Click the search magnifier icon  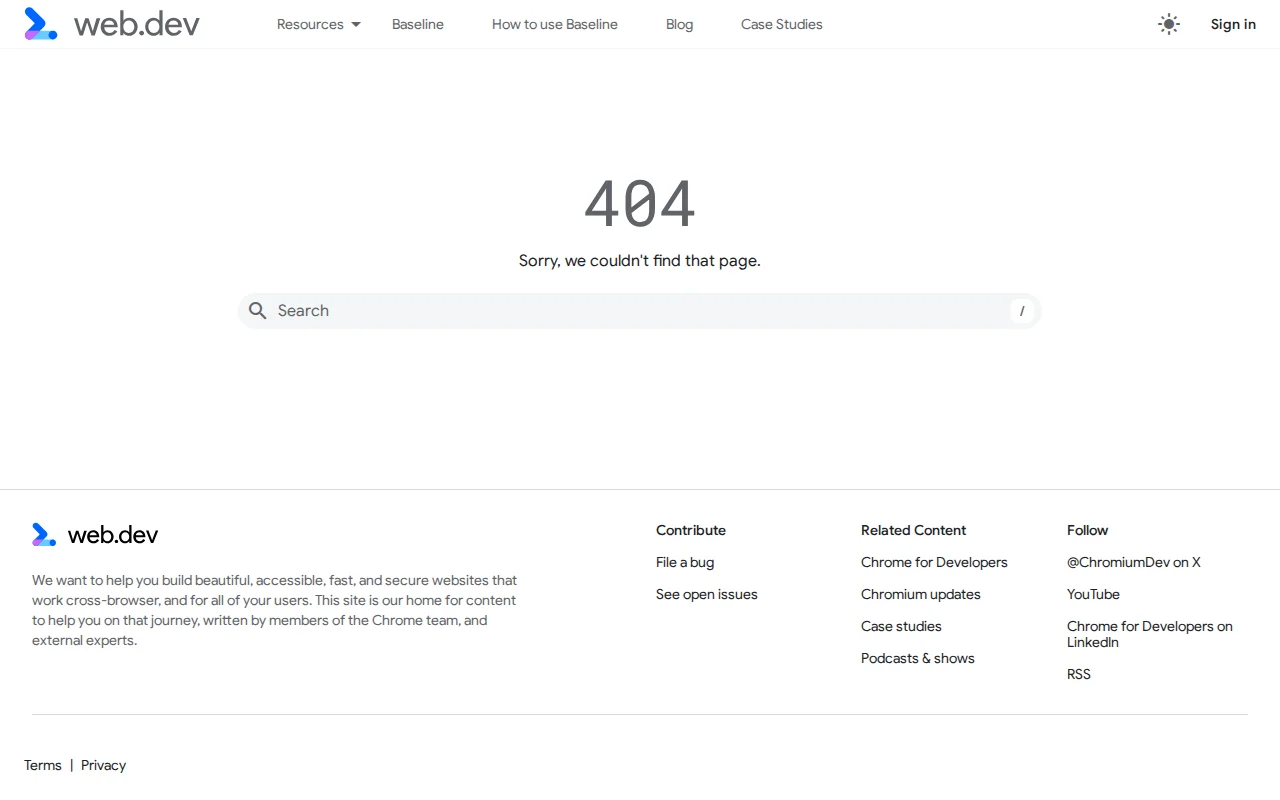258,310
